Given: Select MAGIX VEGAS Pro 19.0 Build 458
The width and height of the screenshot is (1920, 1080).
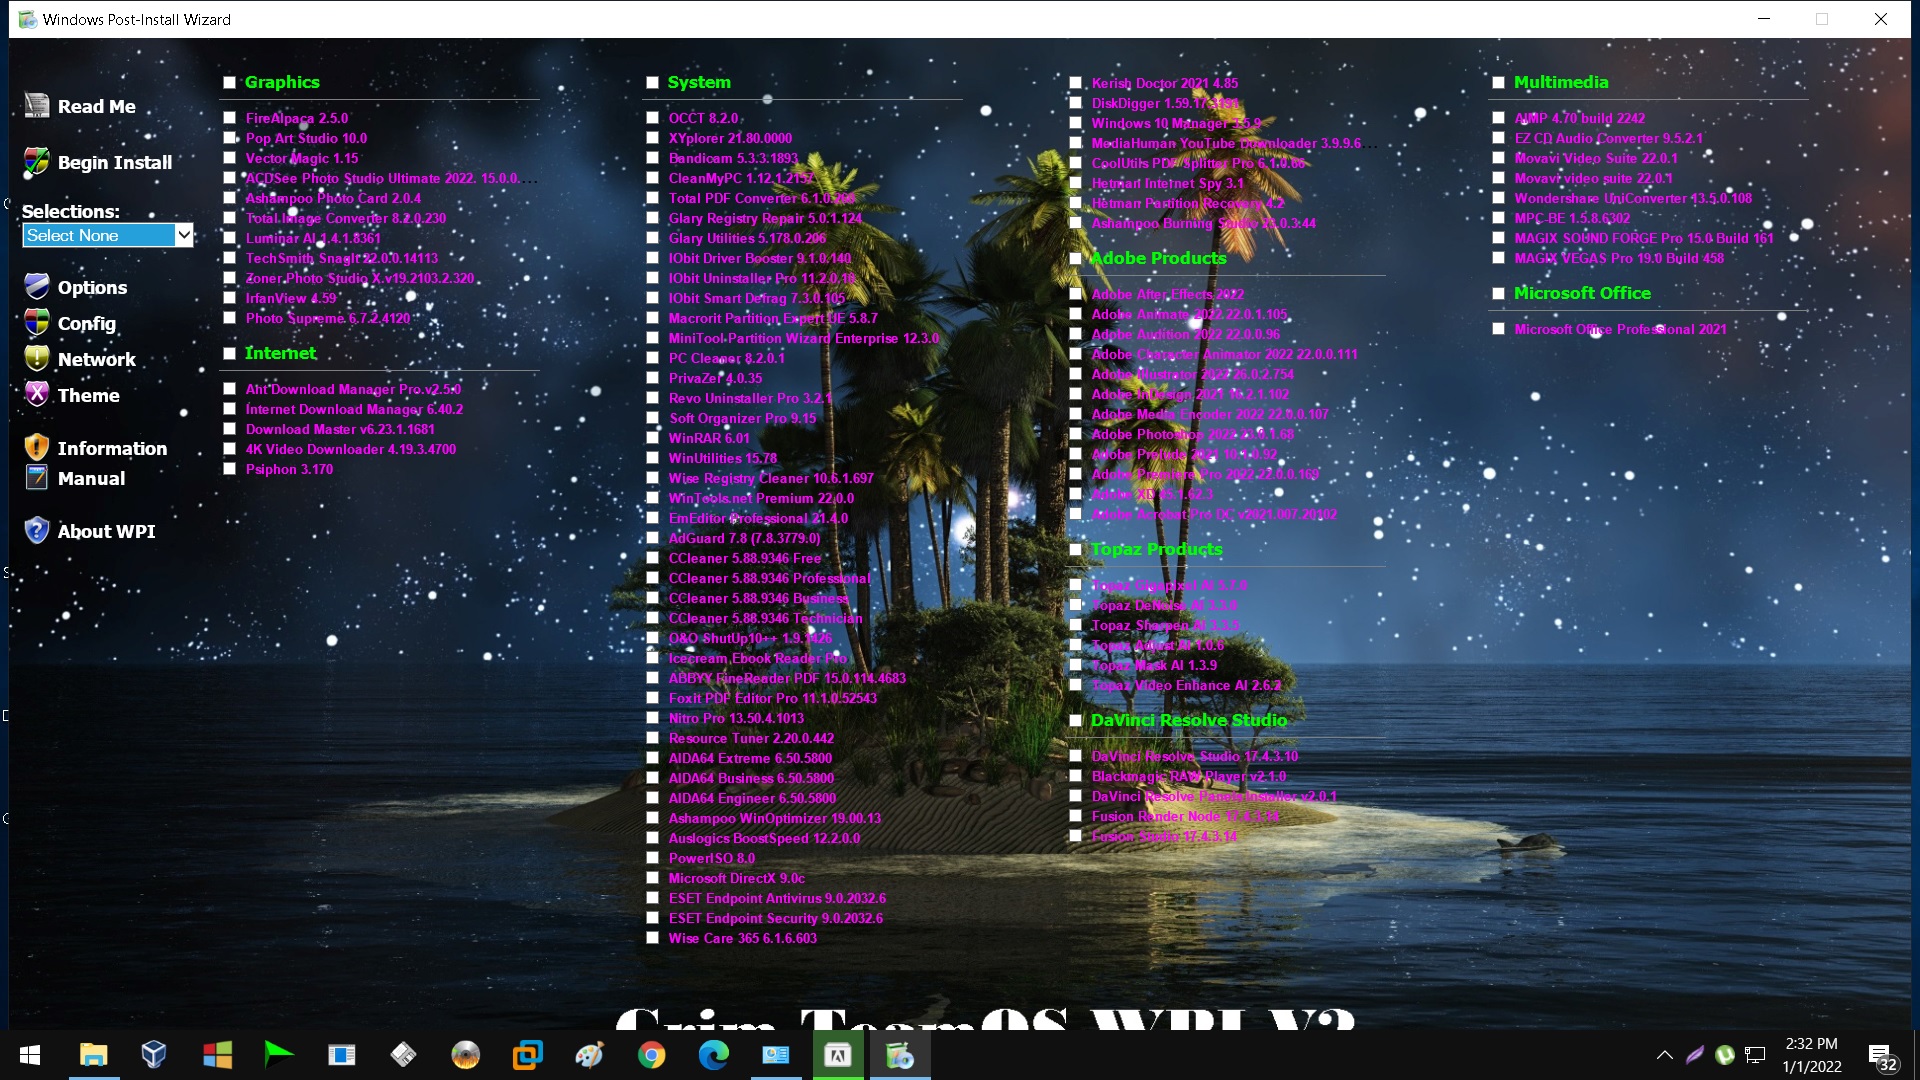Looking at the screenshot, I should [x=1618, y=258].
